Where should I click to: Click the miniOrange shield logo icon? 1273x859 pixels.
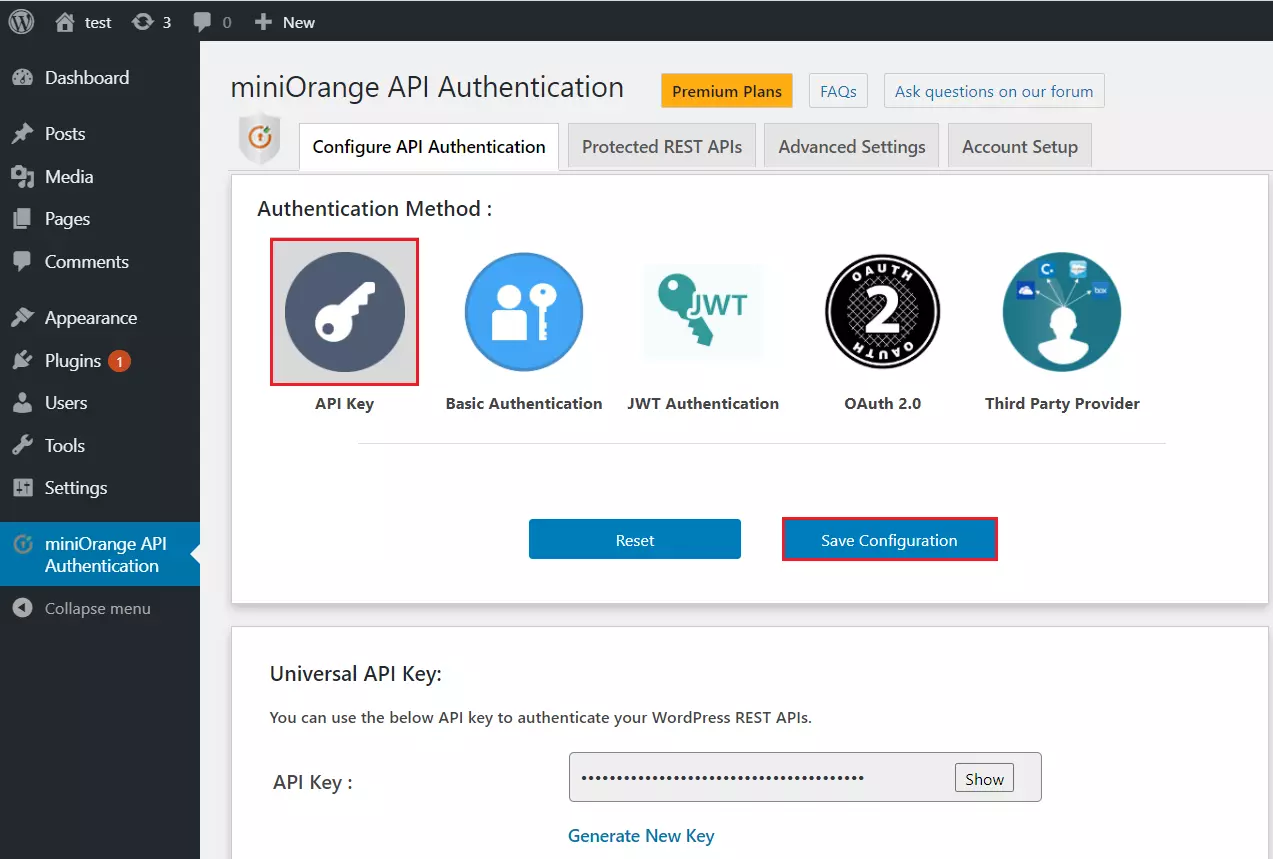click(260, 140)
